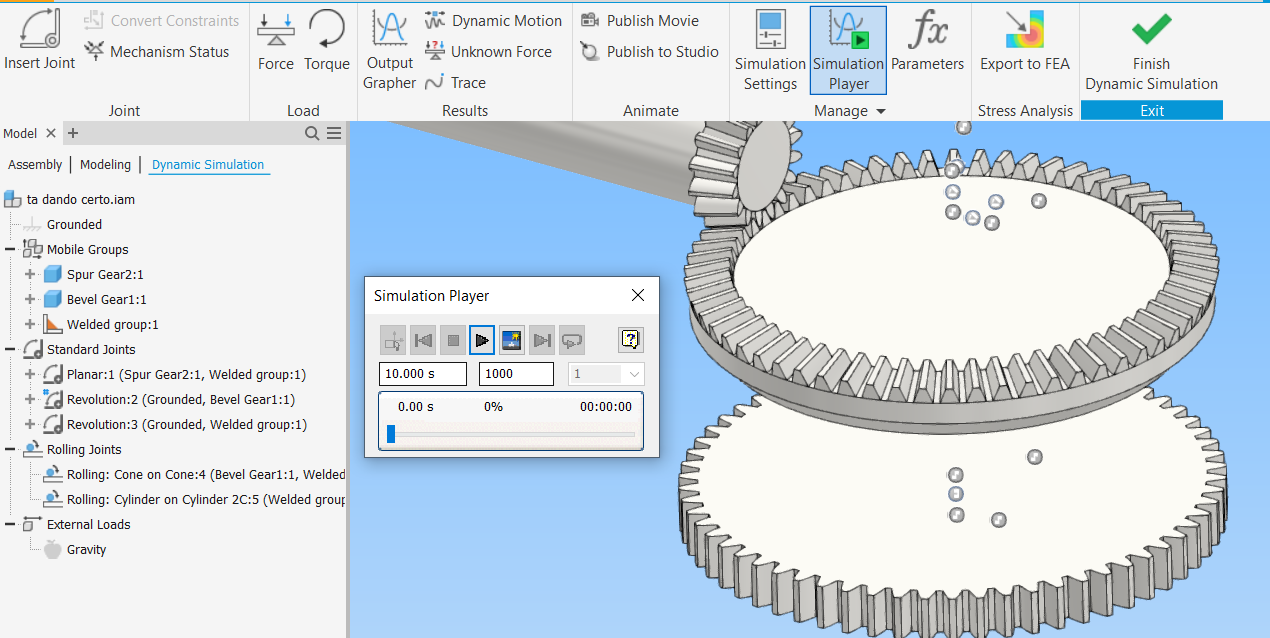Open Simulation Settings
This screenshot has width=1270, height=638.
pyautogui.click(x=770, y=50)
